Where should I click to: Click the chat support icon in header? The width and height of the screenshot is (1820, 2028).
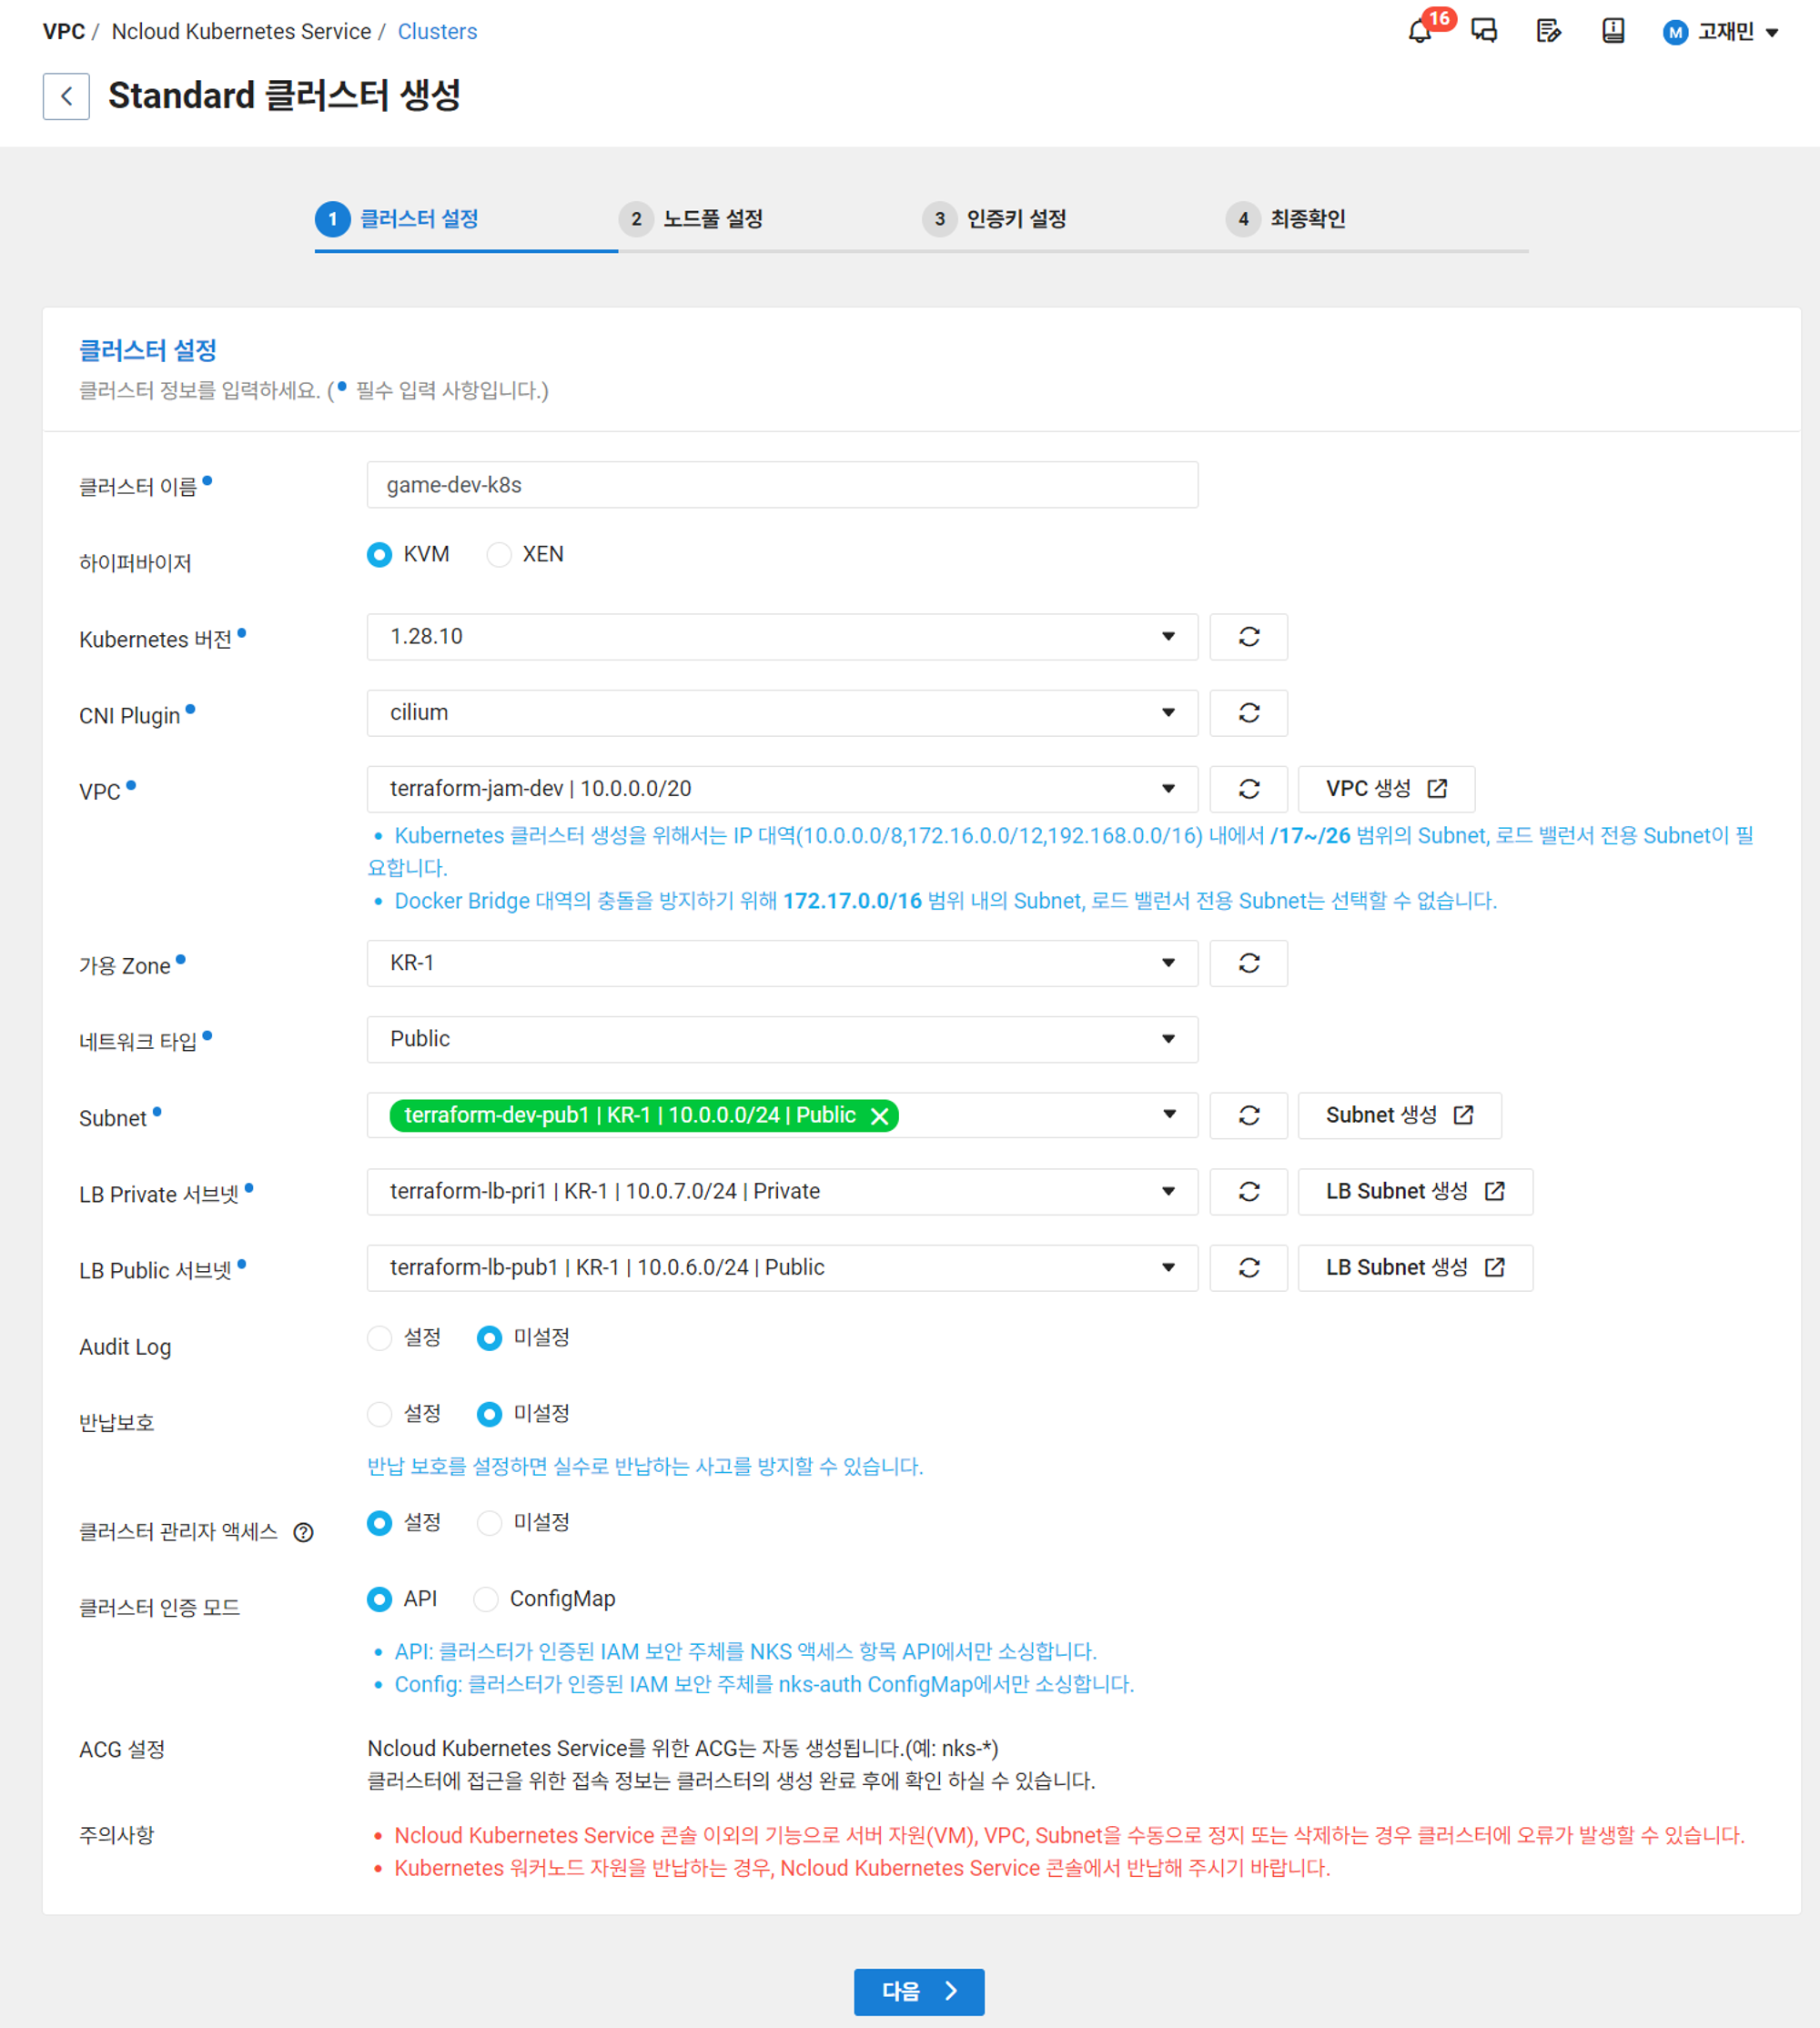(1484, 31)
